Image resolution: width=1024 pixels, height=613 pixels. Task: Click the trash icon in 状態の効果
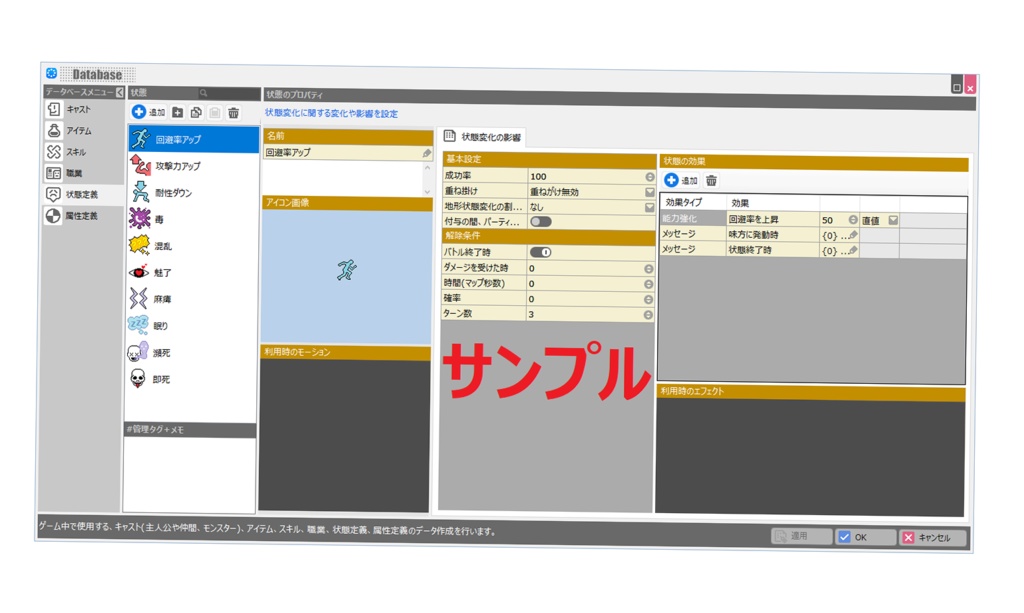[711, 180]
